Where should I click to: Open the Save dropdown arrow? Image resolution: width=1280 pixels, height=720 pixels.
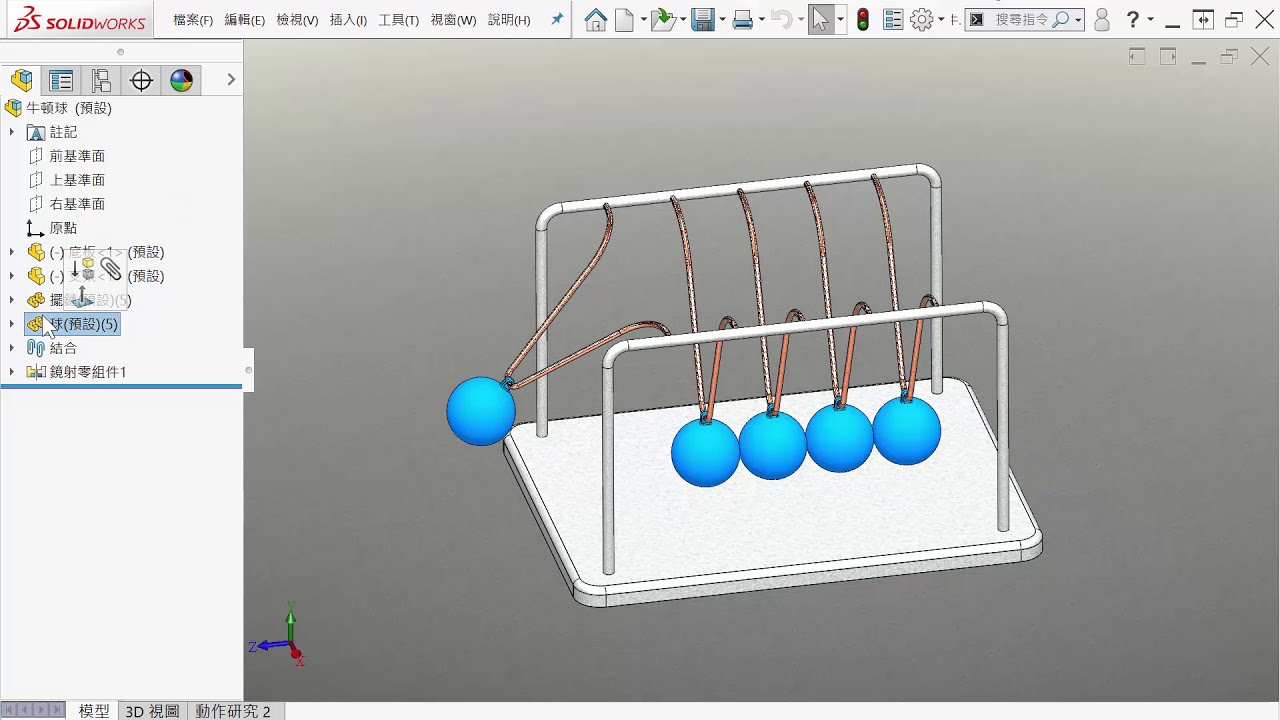click(x=721, y=20)
